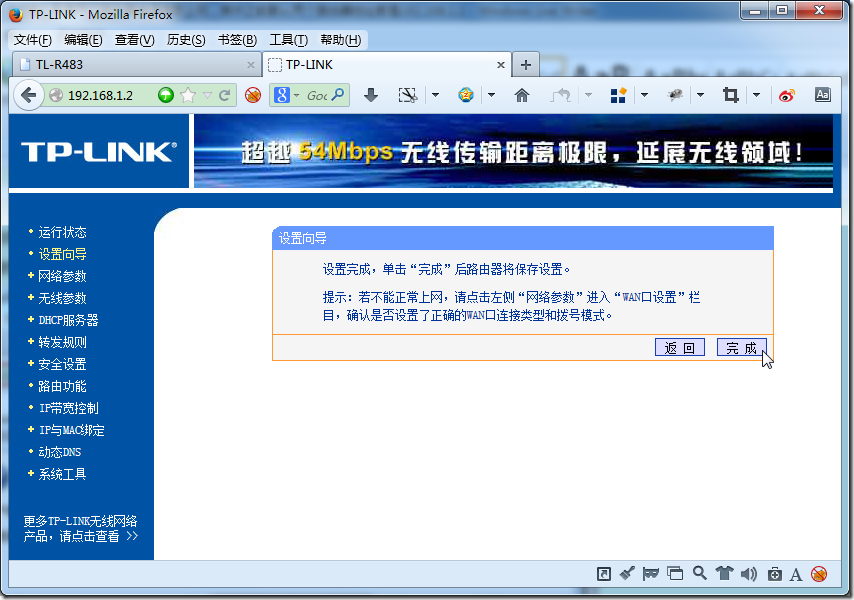The width and height of the screenshot is (854, 600).
Task: Click the 更多TP-LINK无线网络产品 link
Action: (x=81, y=529)
